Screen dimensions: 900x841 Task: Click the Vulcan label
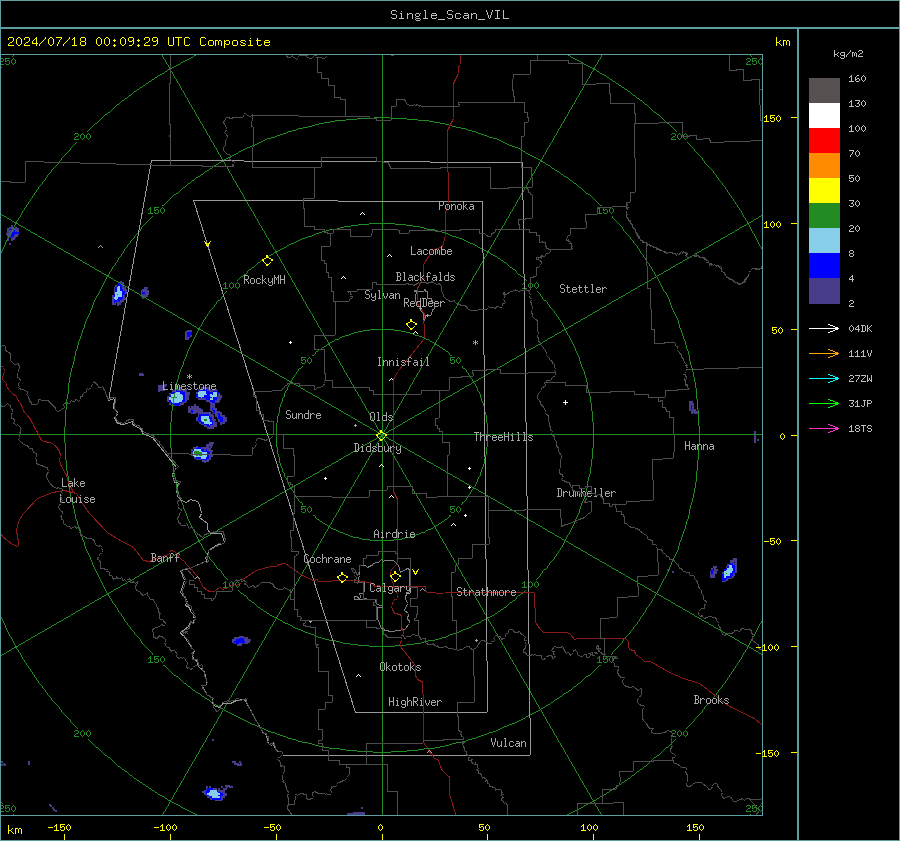click(508, 743)
